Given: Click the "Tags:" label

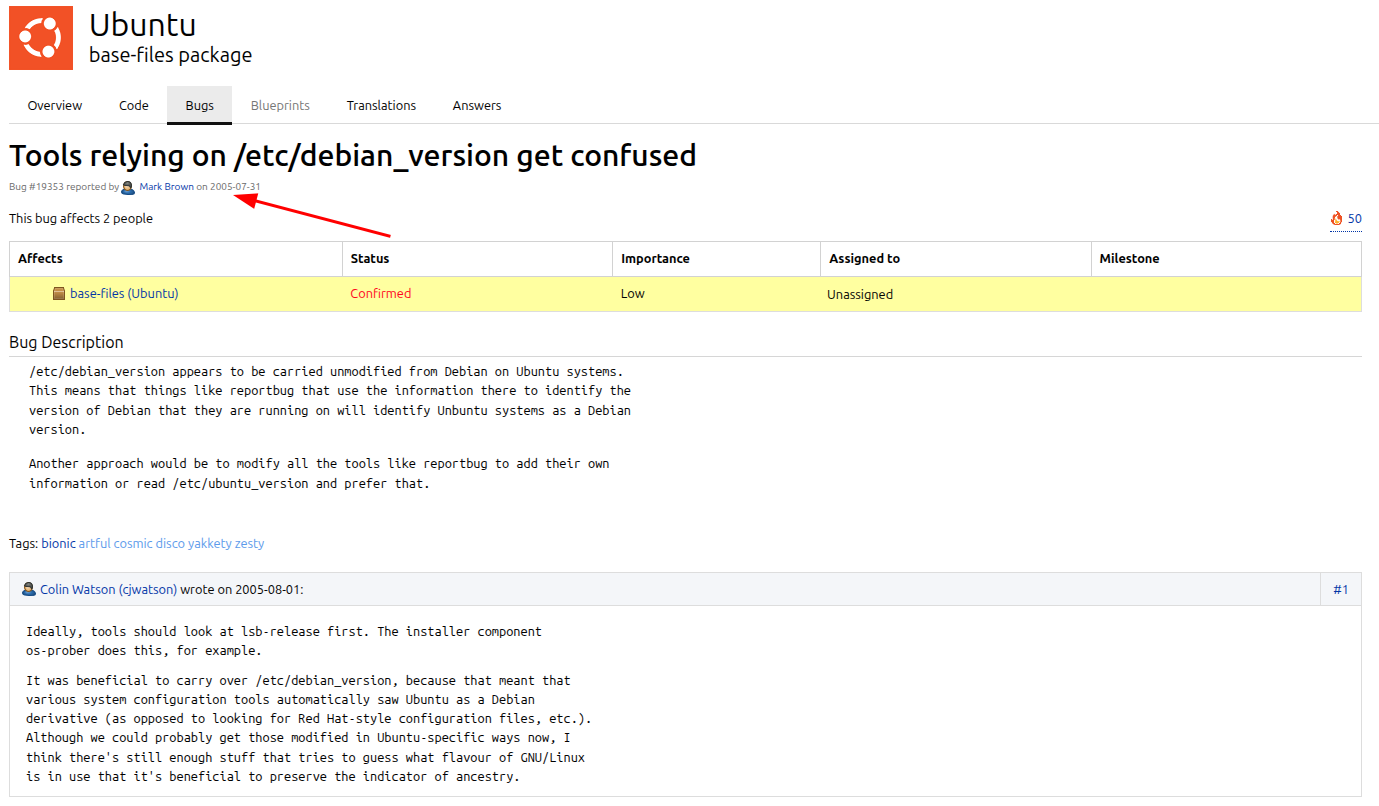Looking at the screenshot, I should click(24, 544).
